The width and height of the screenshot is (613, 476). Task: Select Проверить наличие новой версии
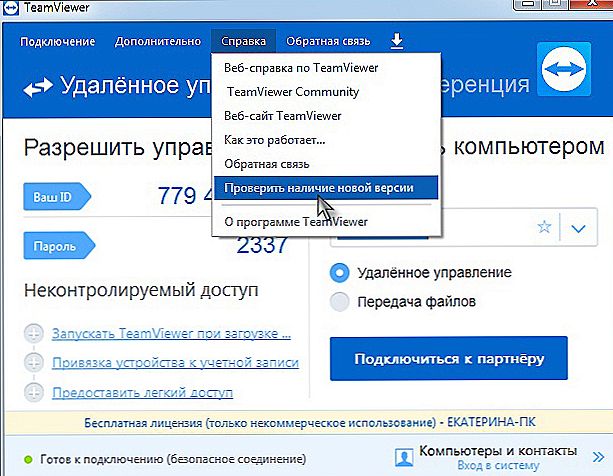click(326, 188)
